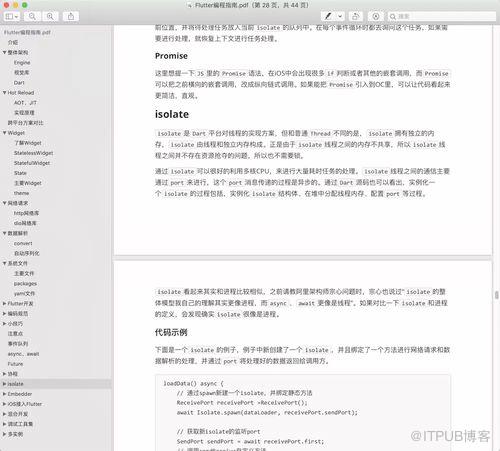Open the sidebar view options menu

(12, 16)
